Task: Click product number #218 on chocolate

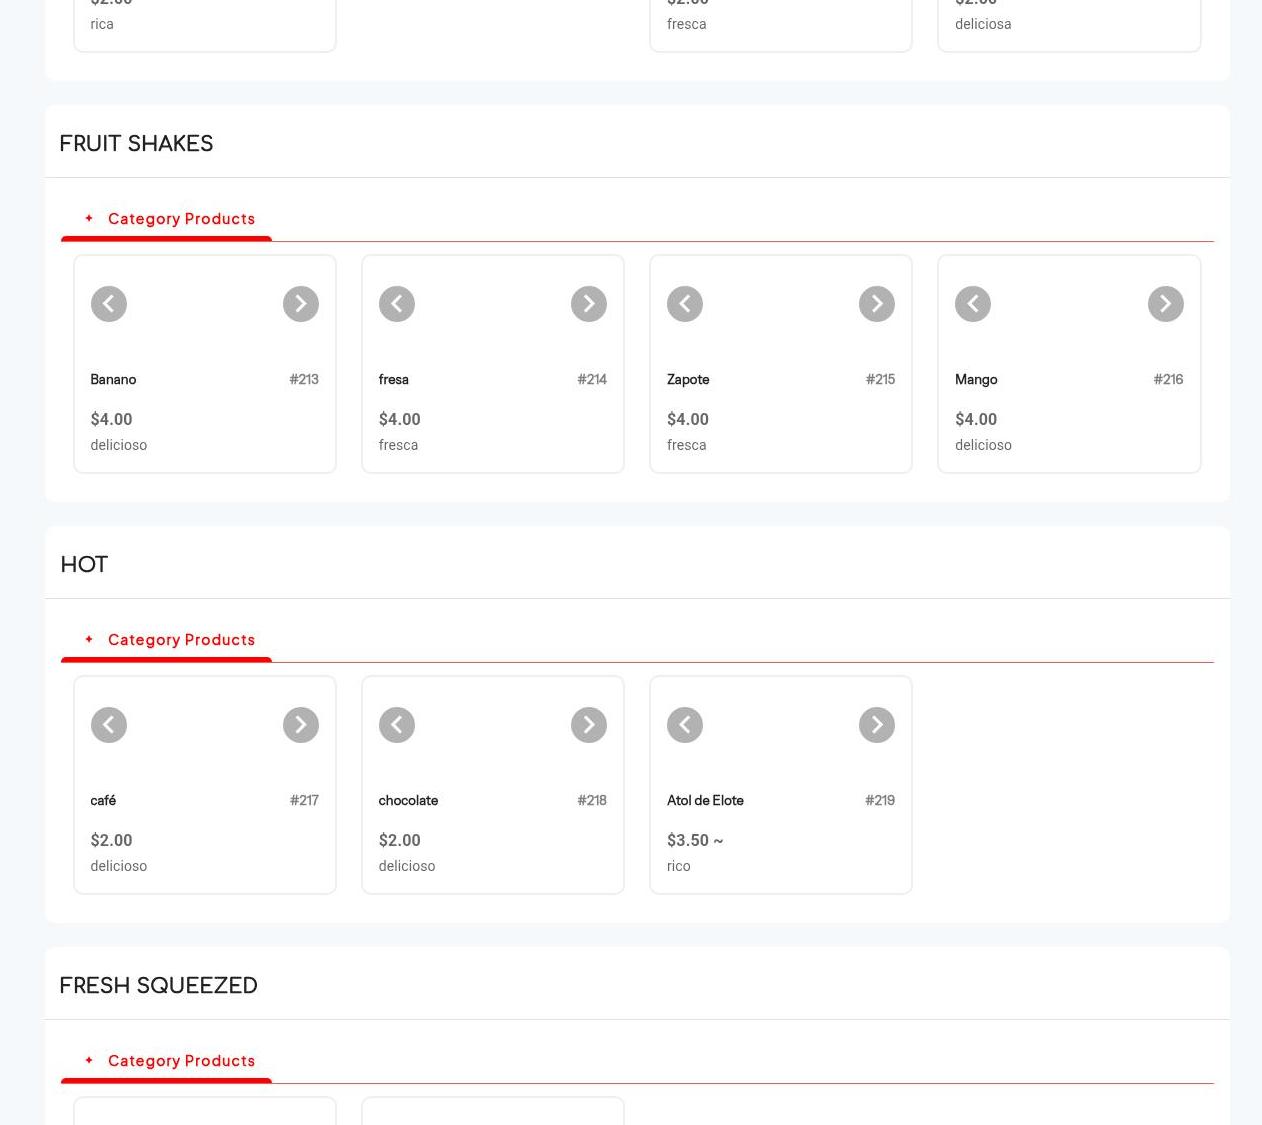Action: click(591, 800)
